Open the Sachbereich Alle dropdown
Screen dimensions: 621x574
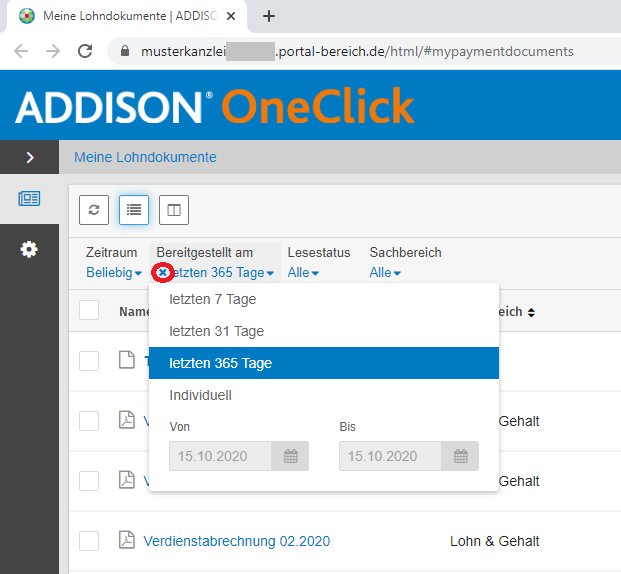point(385,273)
